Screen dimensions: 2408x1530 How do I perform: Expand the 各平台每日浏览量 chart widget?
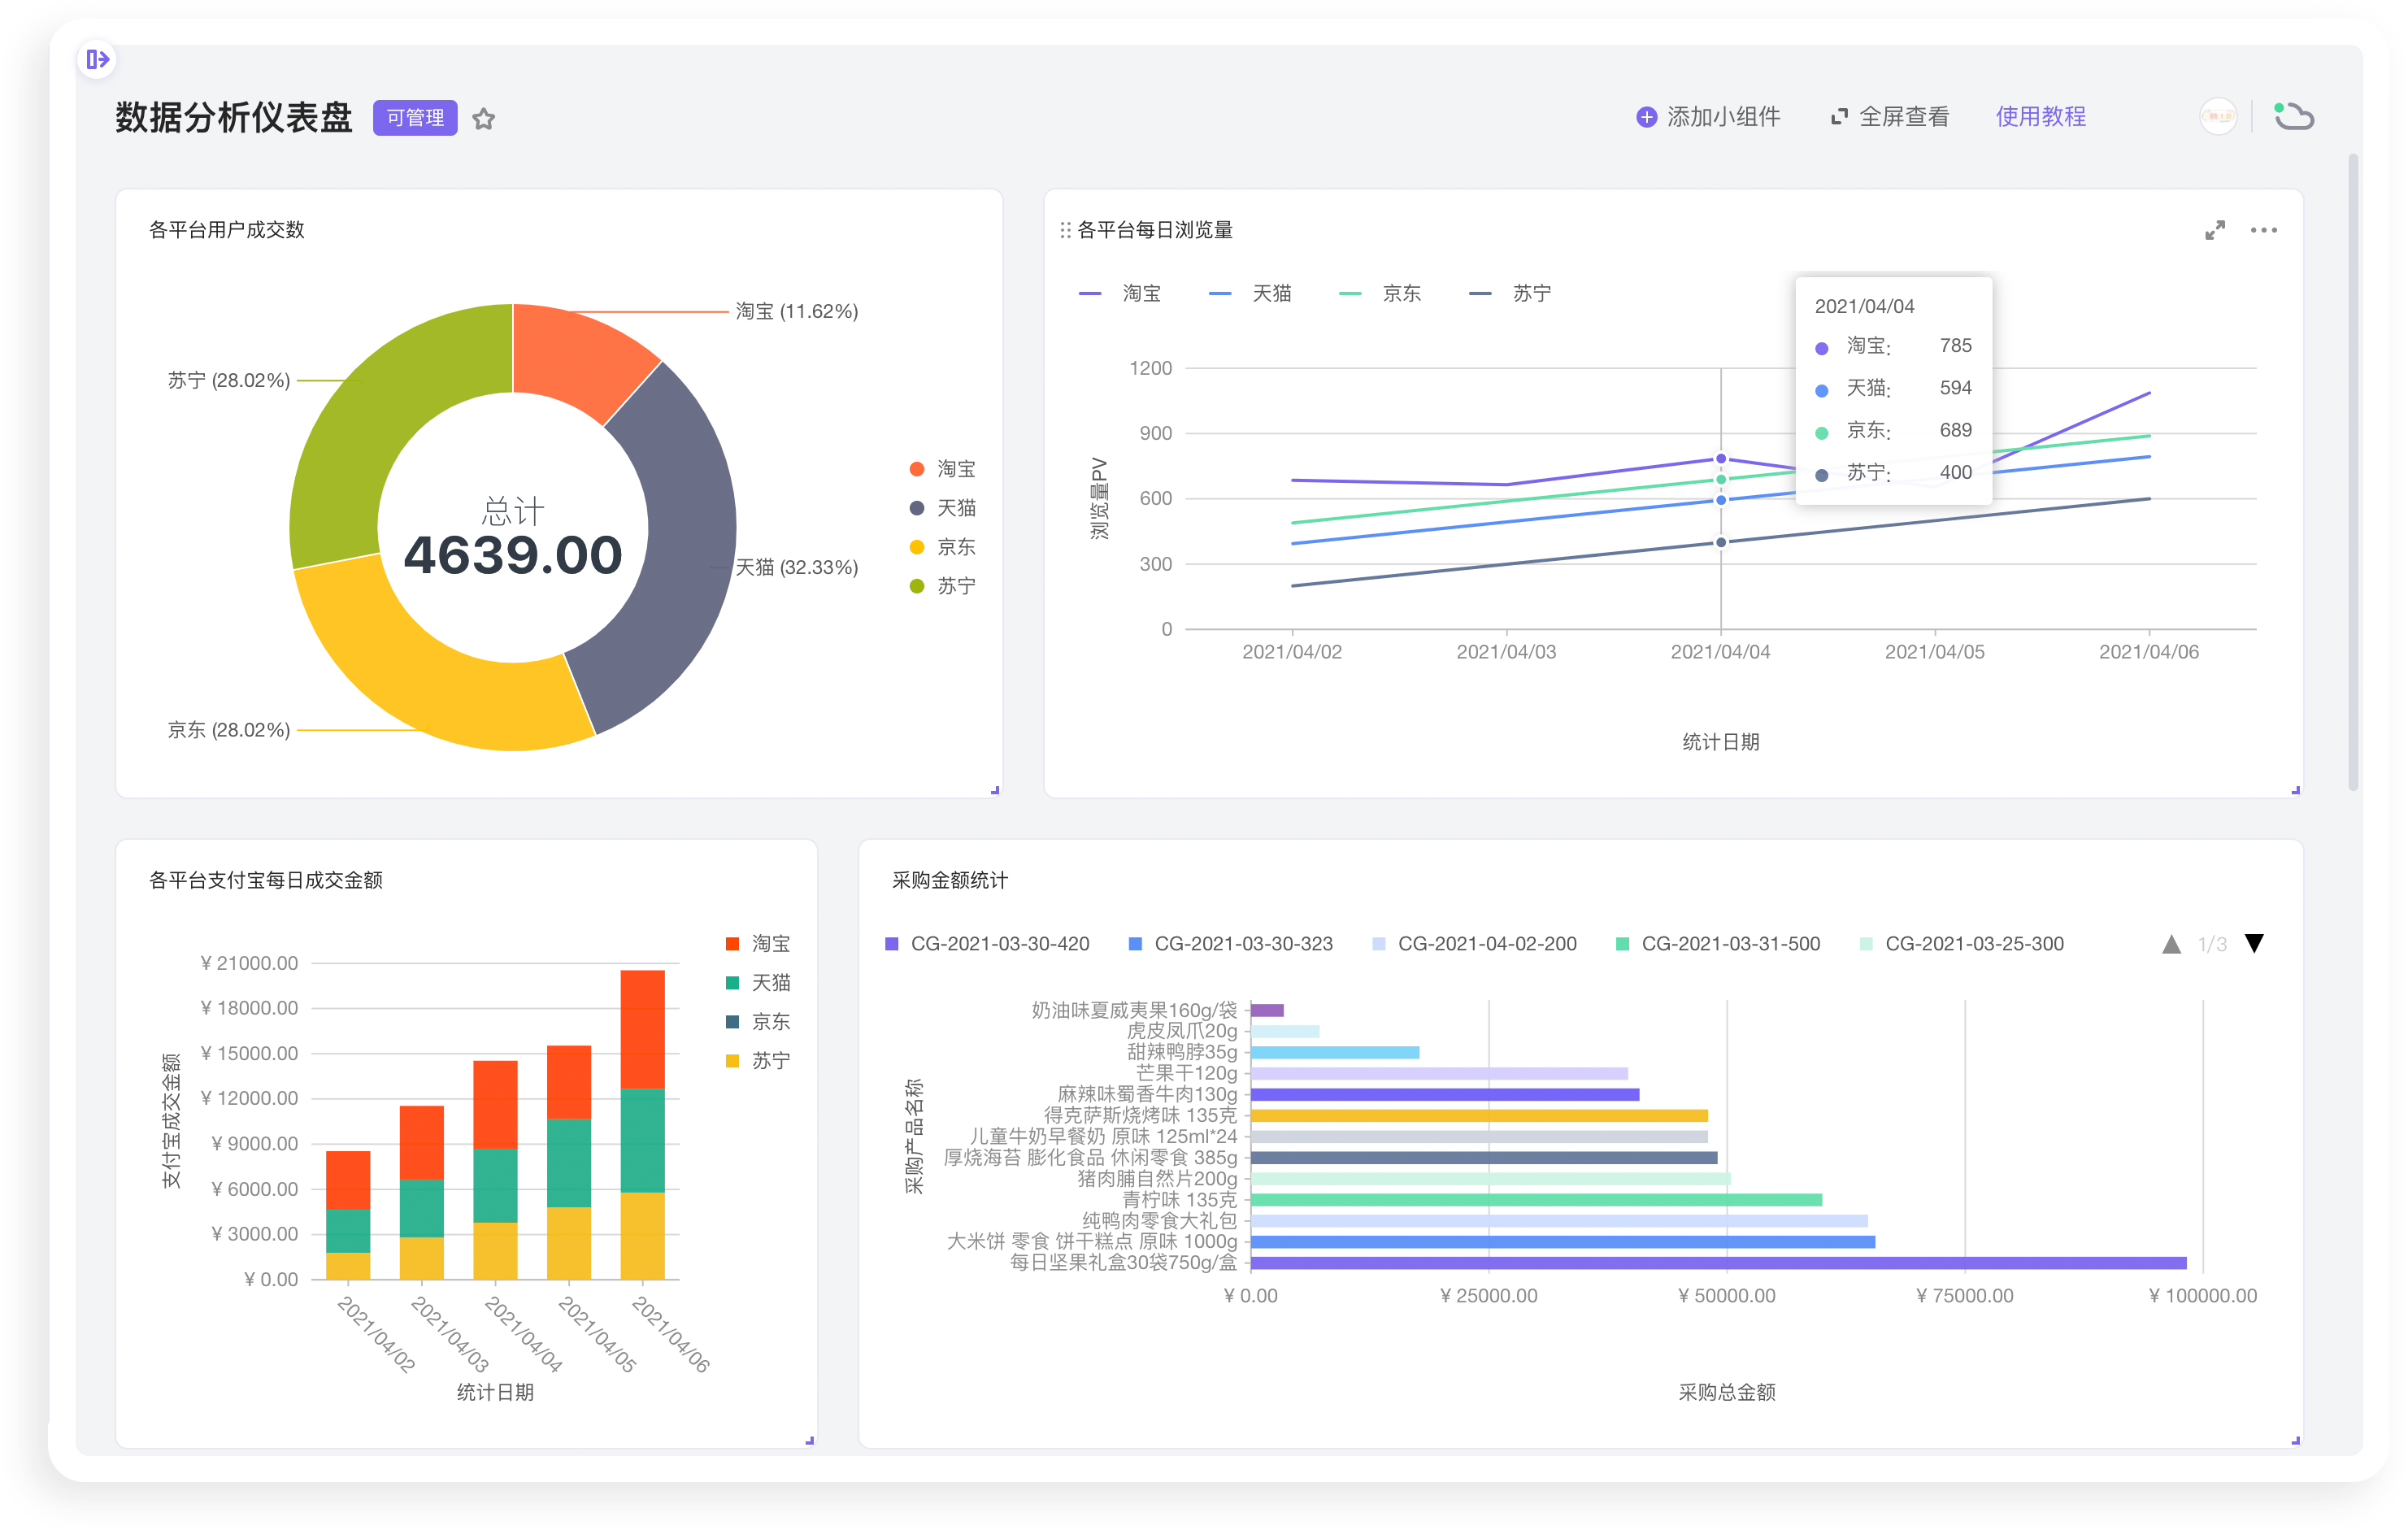click(2214, 230)
